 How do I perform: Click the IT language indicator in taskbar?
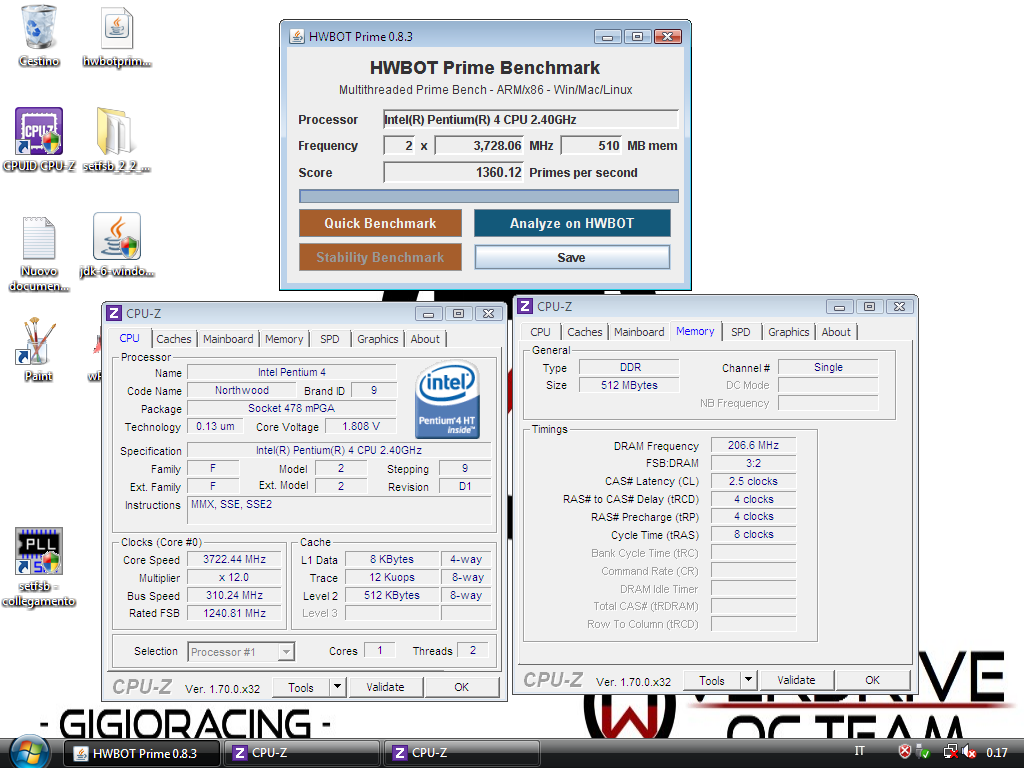[x=859, y=751]
